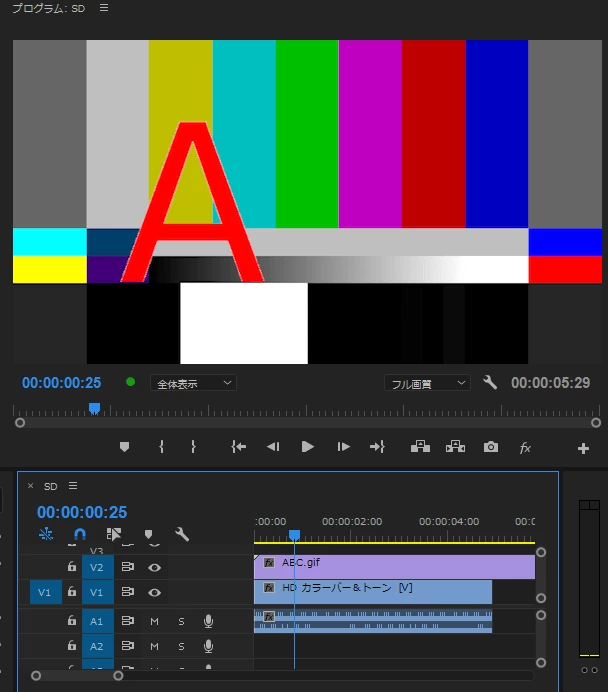The height and width of the screenshot is (692, 608).
Task: Target the V1 track header
Action: coord(97,592)
